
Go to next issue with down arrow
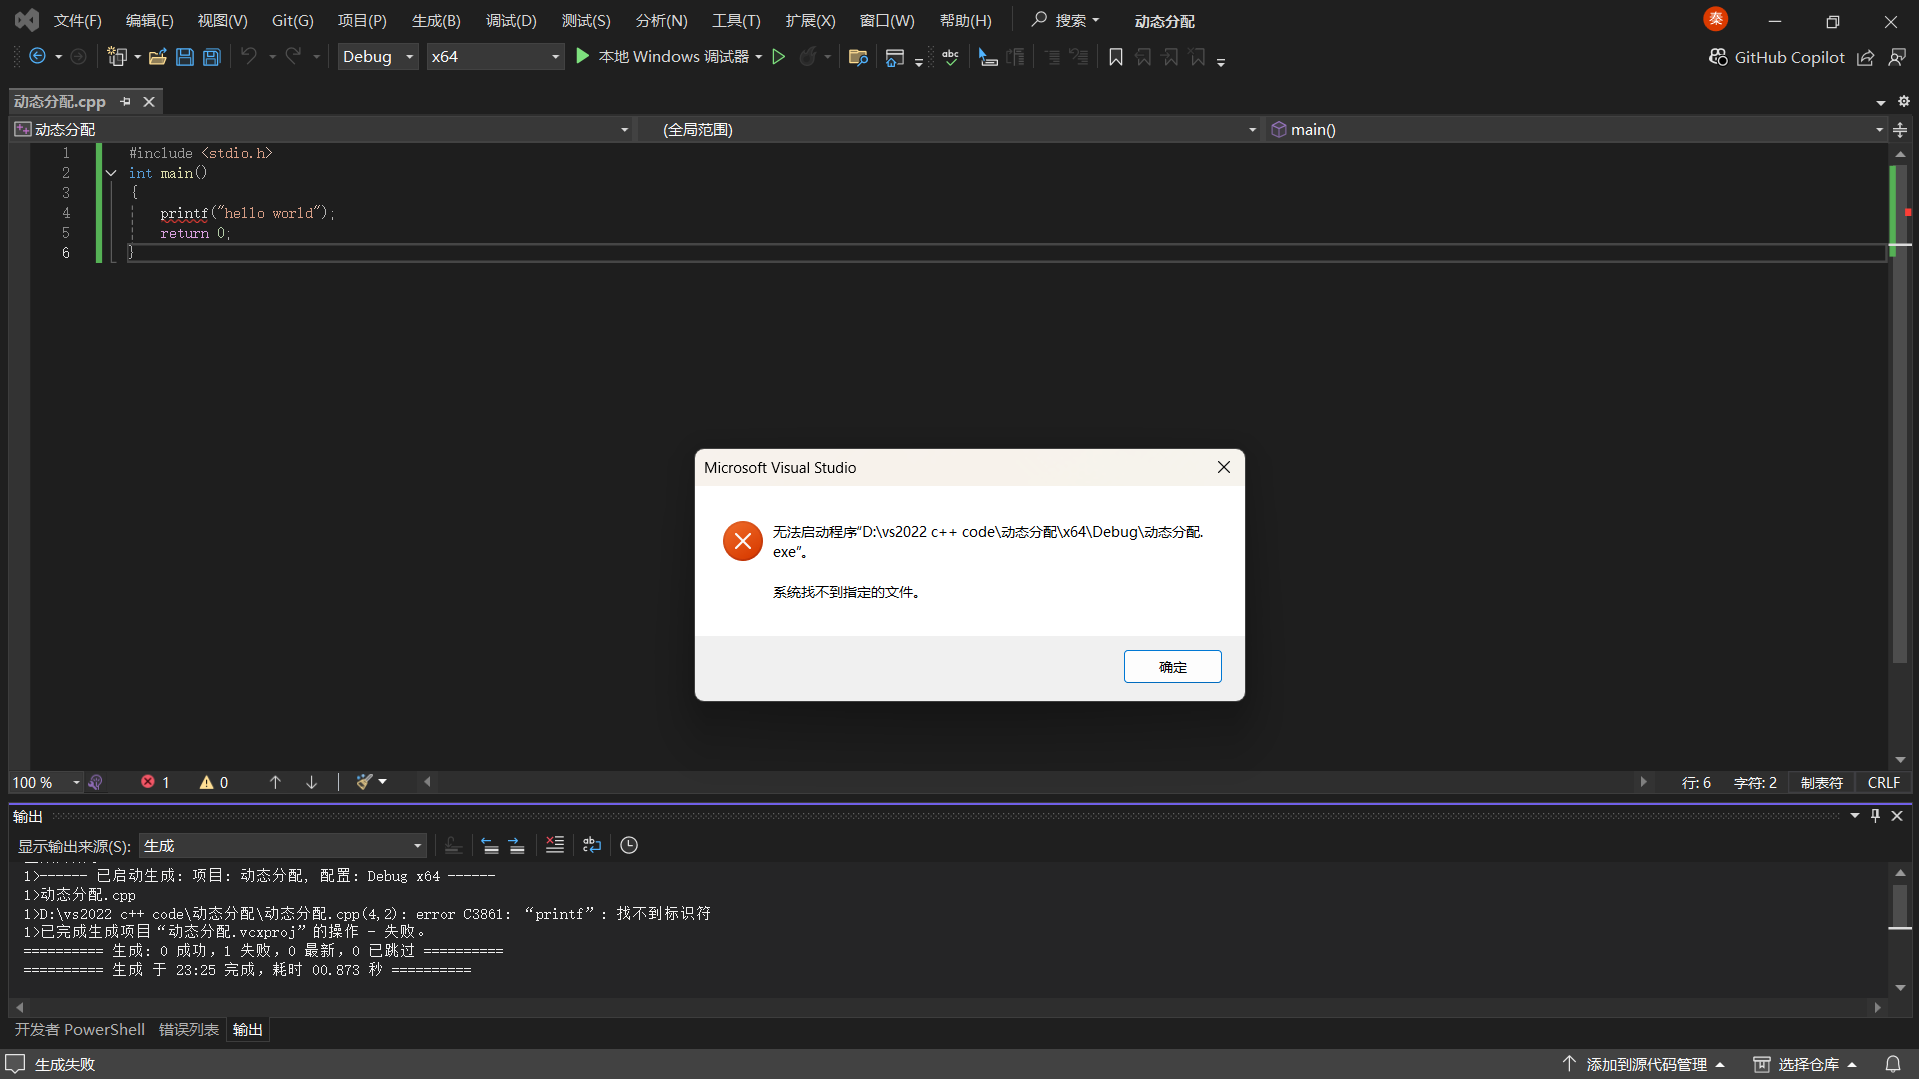click(312, 782)
